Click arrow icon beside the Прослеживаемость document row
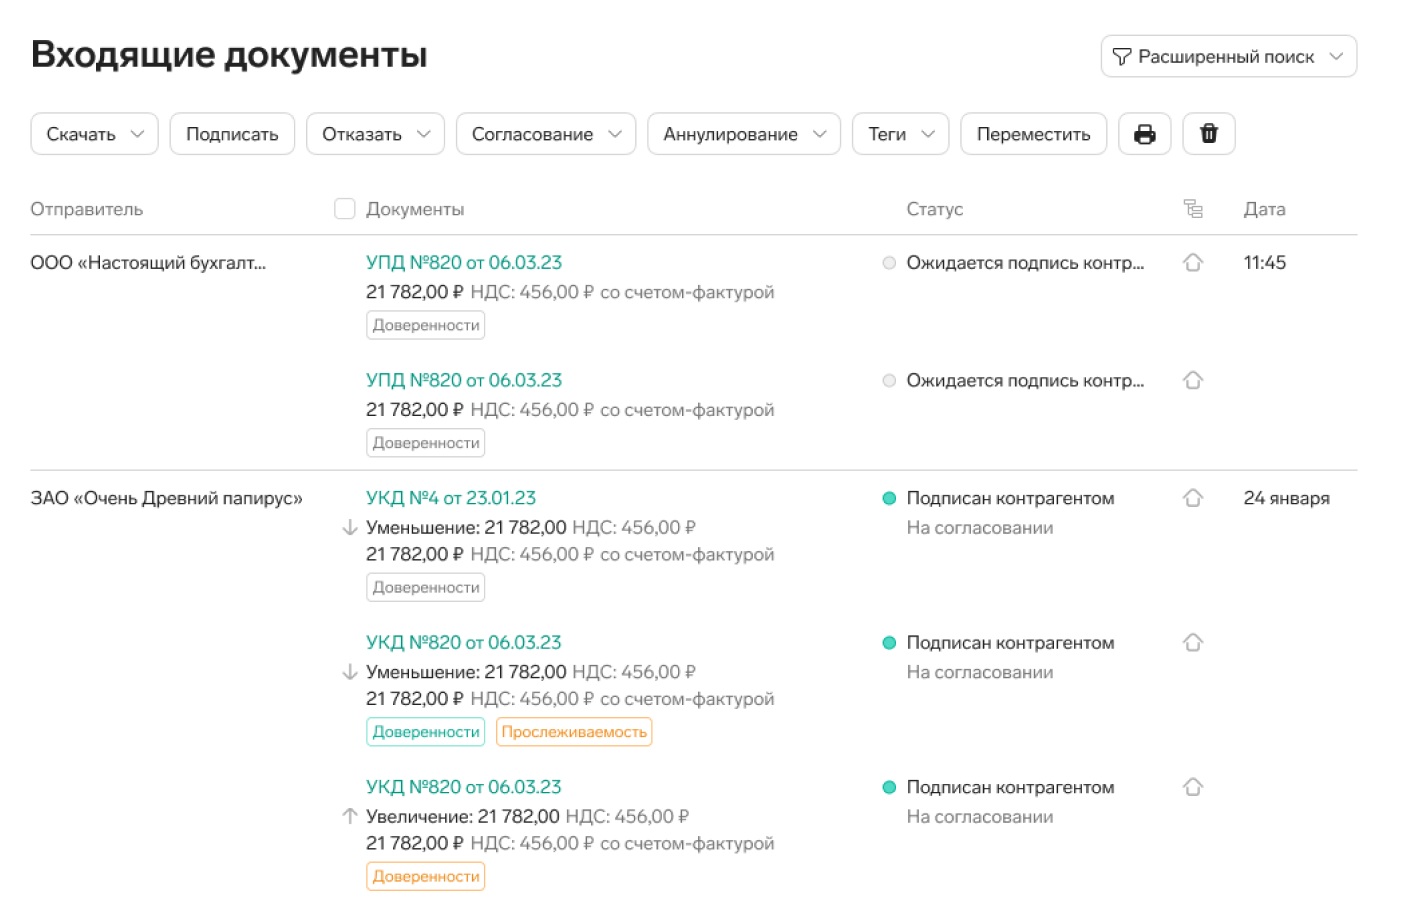1418x902 pixels. pyautogui.click(x=1192, y=643)
